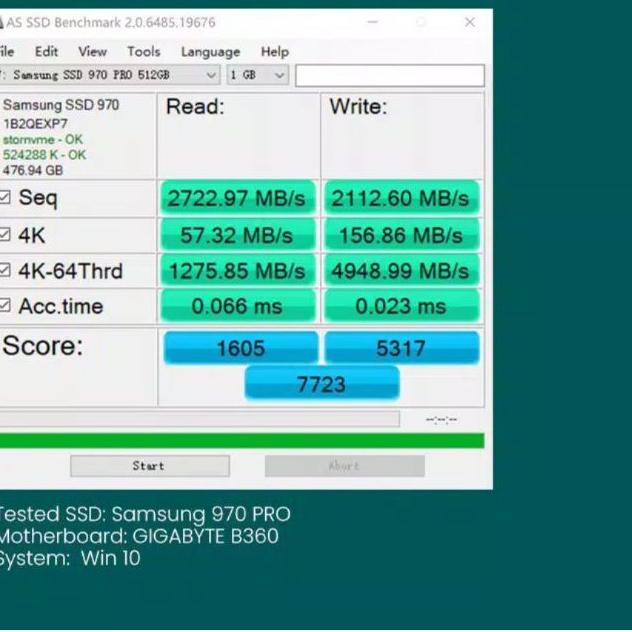This screenshot has height=632, width=632.
Task: Click the Write: column header
Action: pyautogui.click(x=358, y=107)
